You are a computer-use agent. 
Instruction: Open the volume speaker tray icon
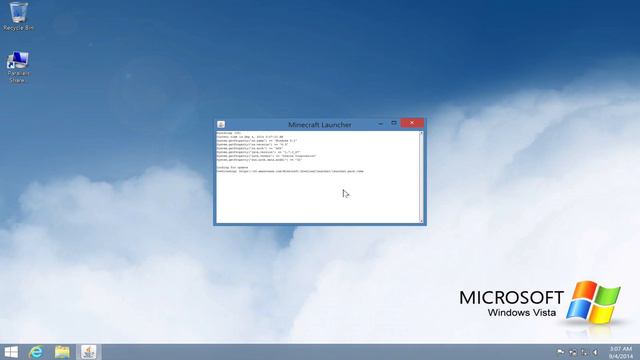tap(596, 352)
